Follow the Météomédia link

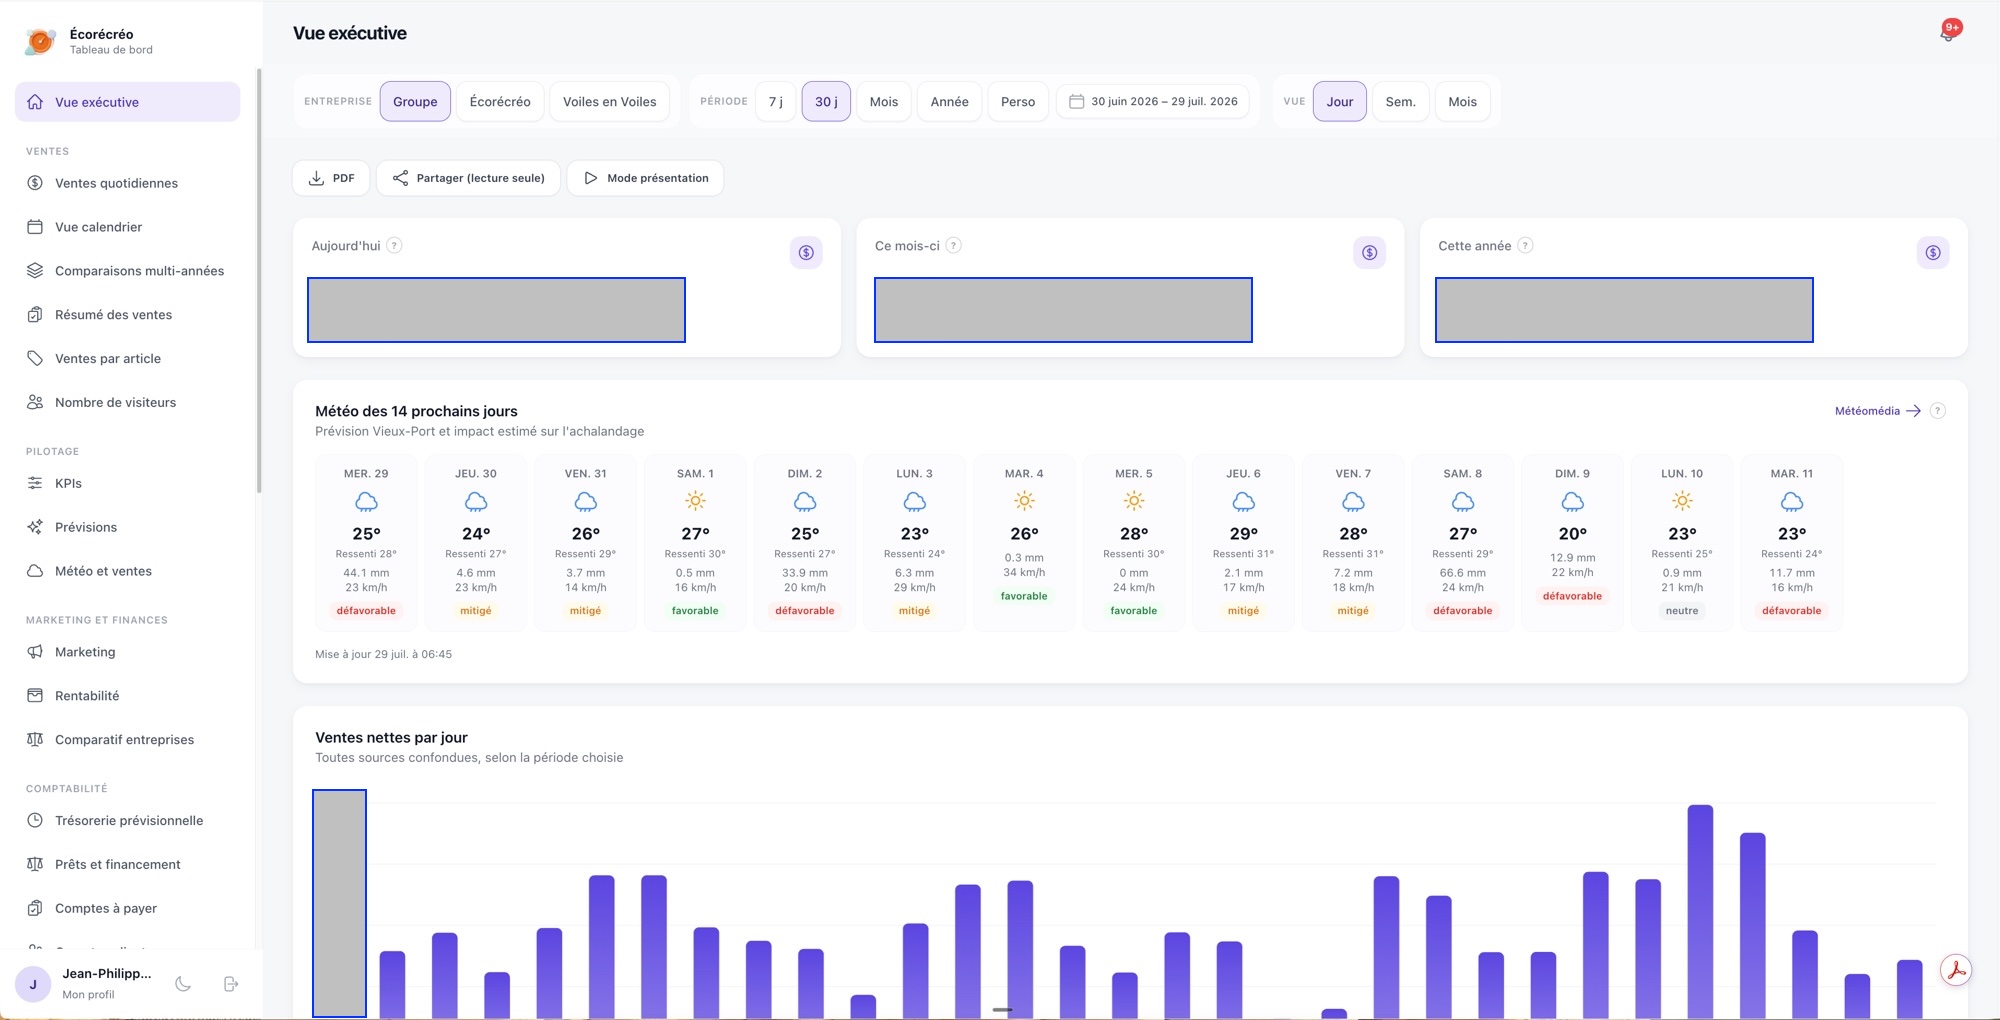1877,411
